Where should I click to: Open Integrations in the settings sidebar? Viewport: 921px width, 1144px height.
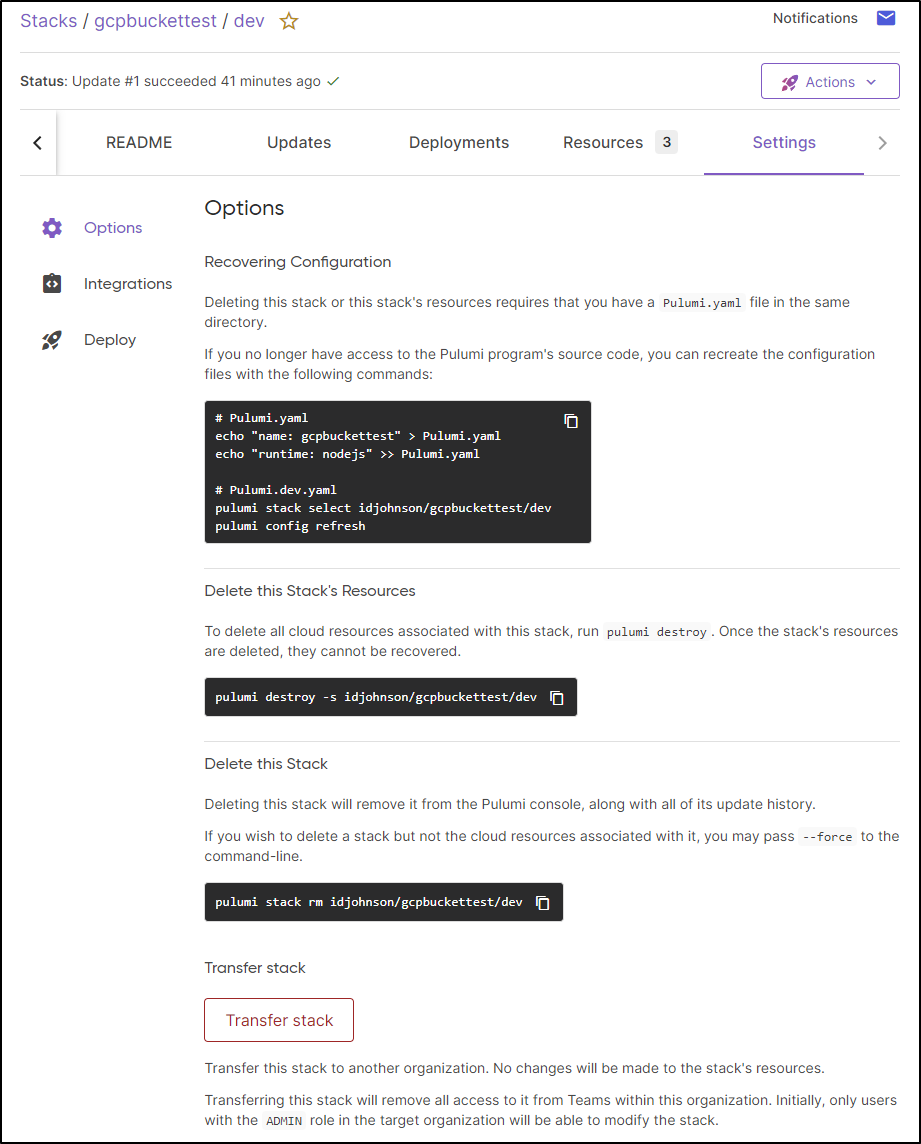click(x=128, y=284)
